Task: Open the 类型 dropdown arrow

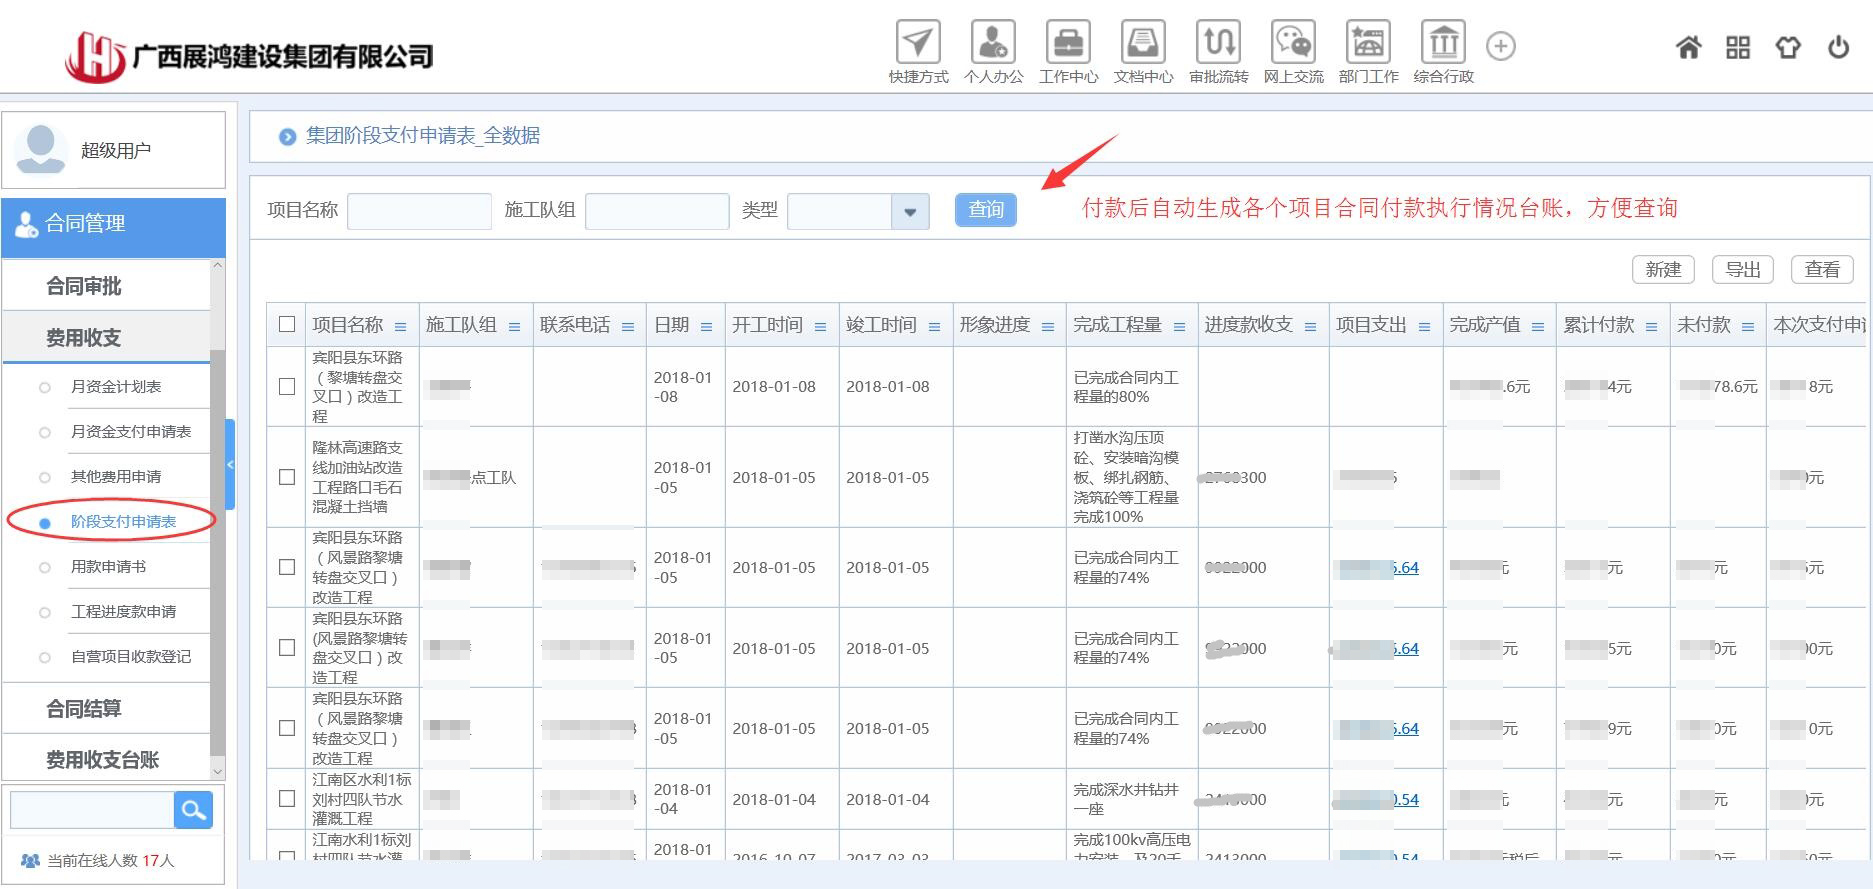Action: (910, 211)
